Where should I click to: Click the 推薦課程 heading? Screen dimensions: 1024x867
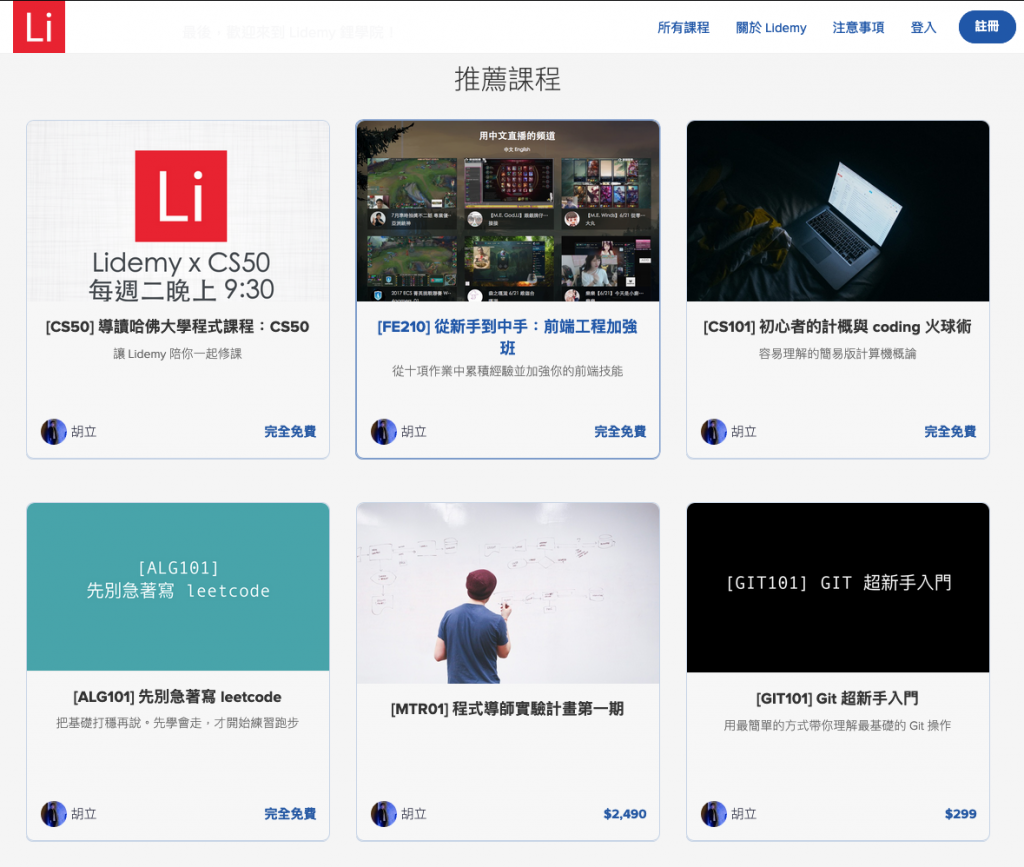click(507, 79)
